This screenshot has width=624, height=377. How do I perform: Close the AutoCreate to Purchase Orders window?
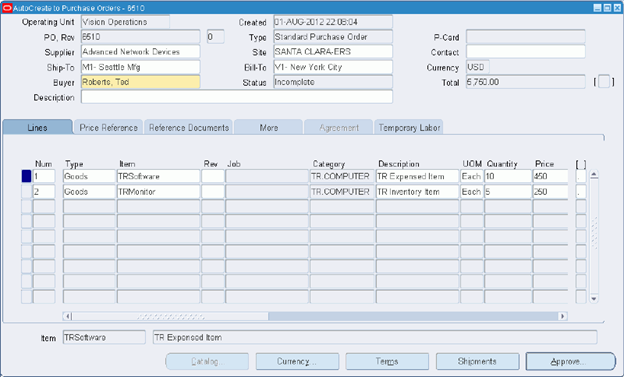click(x=617, y=8)
